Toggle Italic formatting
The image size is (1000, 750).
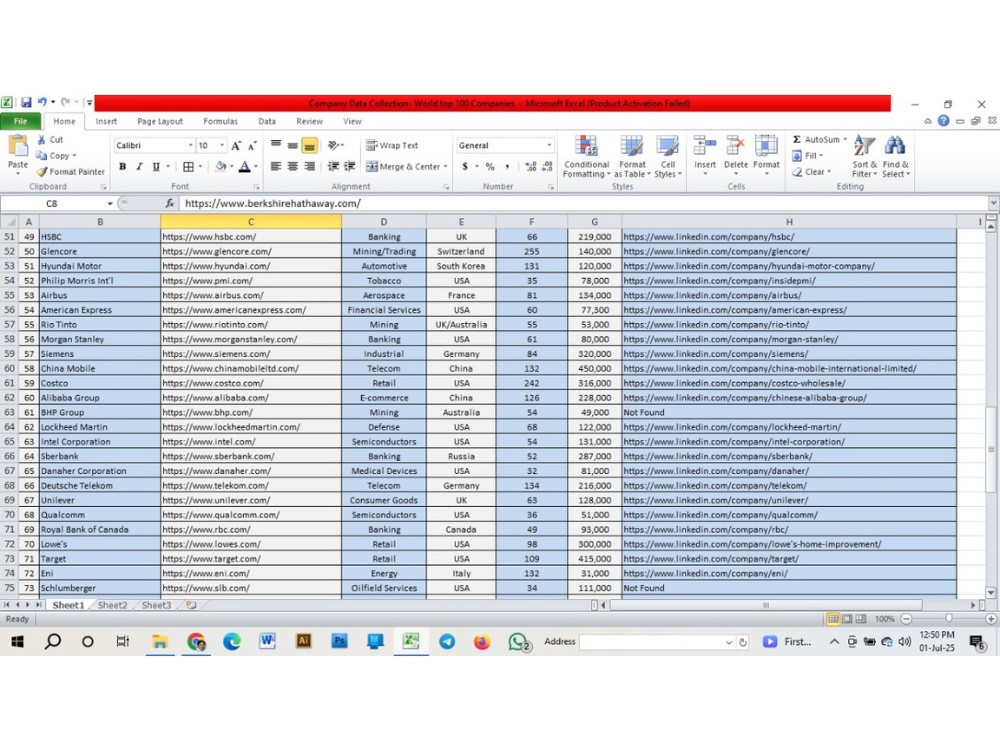139,166
